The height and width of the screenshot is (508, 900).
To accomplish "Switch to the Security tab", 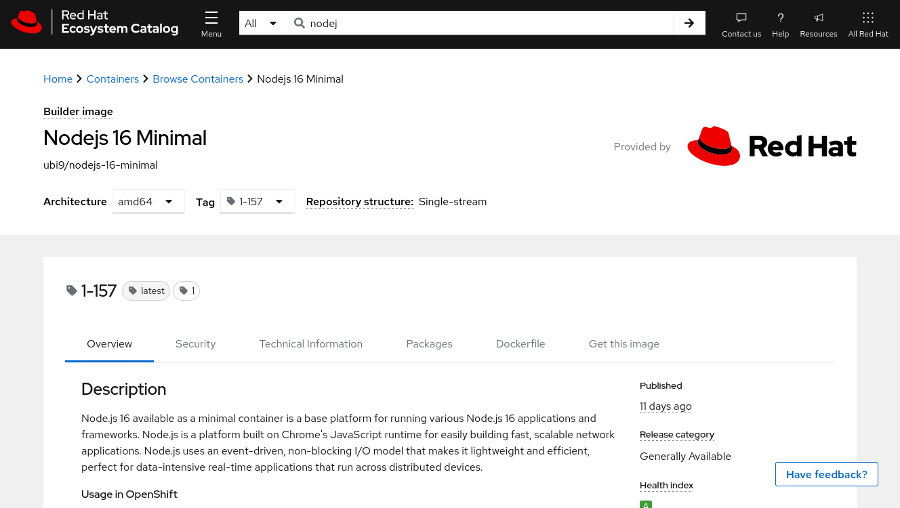I will 195,344.
